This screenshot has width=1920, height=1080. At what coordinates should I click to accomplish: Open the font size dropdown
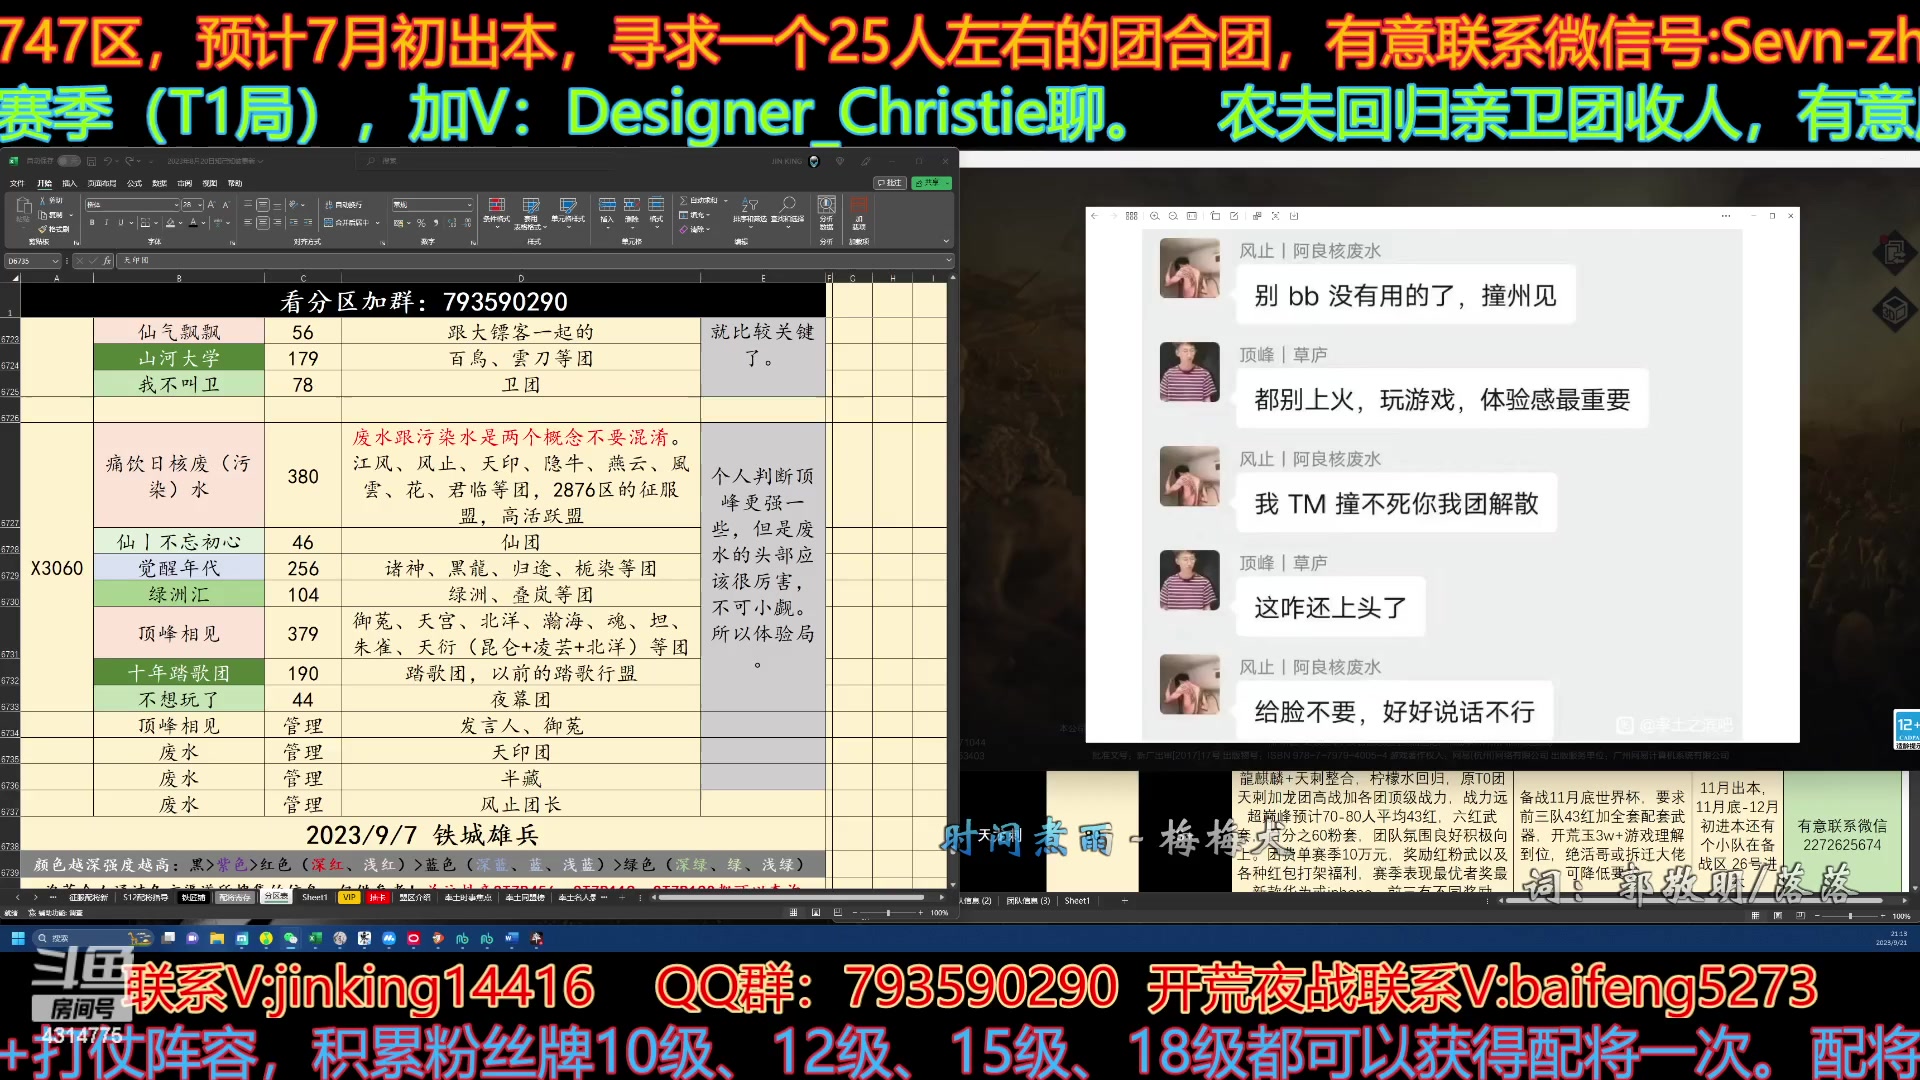200,205
